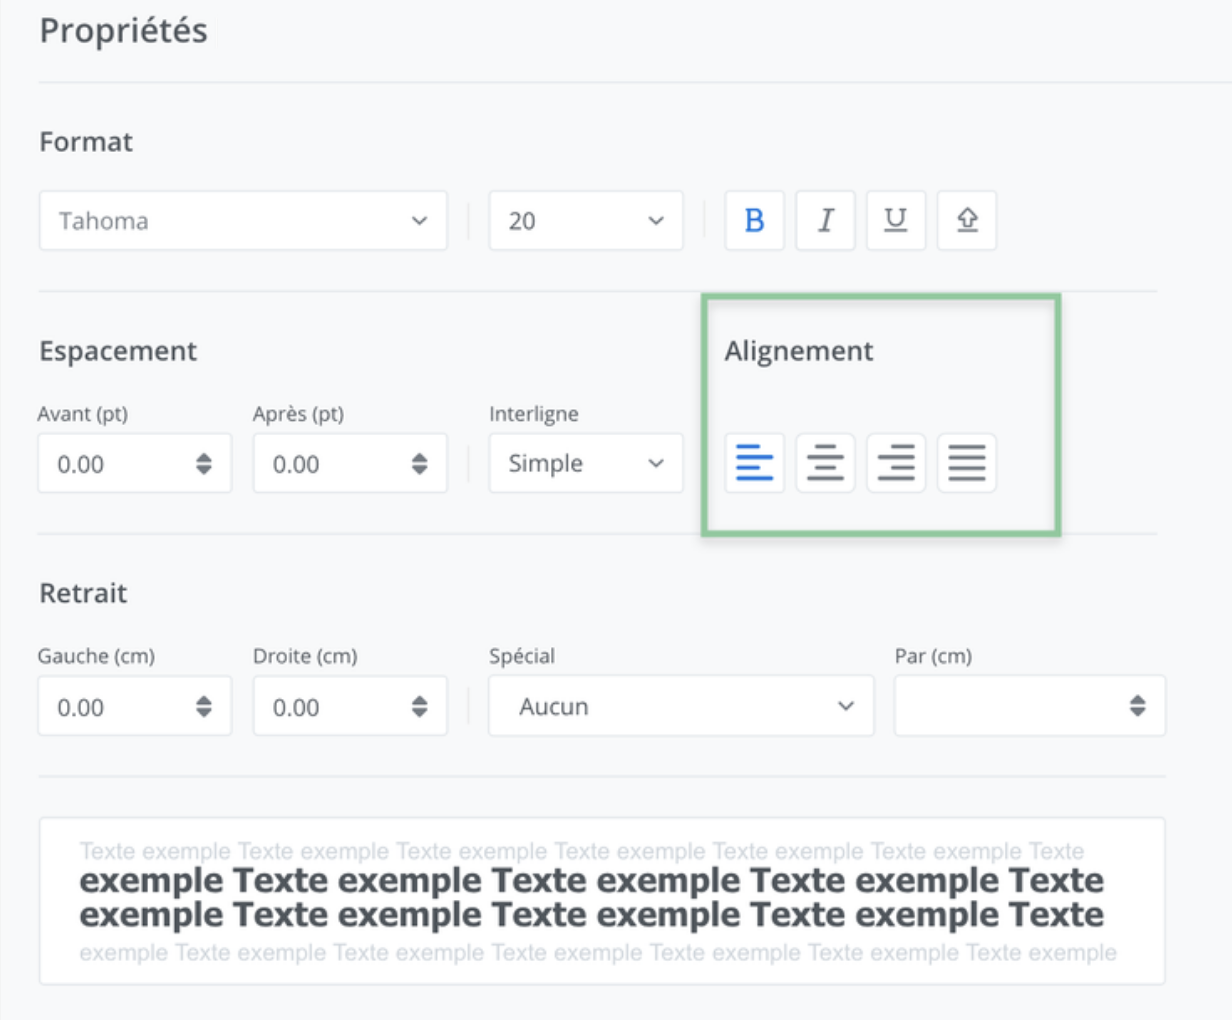The width and height of the screenshot is (1232, 1020).
Task: Click the Texte exemple preview box
Action: click(601, 900)
